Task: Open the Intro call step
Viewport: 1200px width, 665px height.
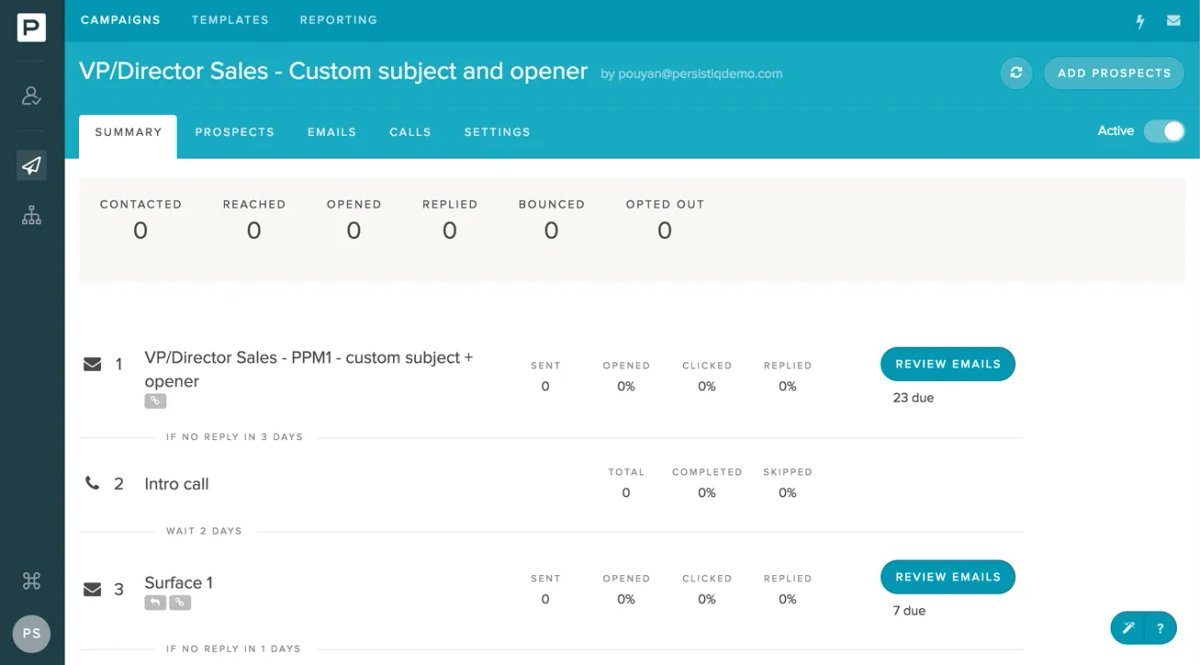Action: click(177, 484)
